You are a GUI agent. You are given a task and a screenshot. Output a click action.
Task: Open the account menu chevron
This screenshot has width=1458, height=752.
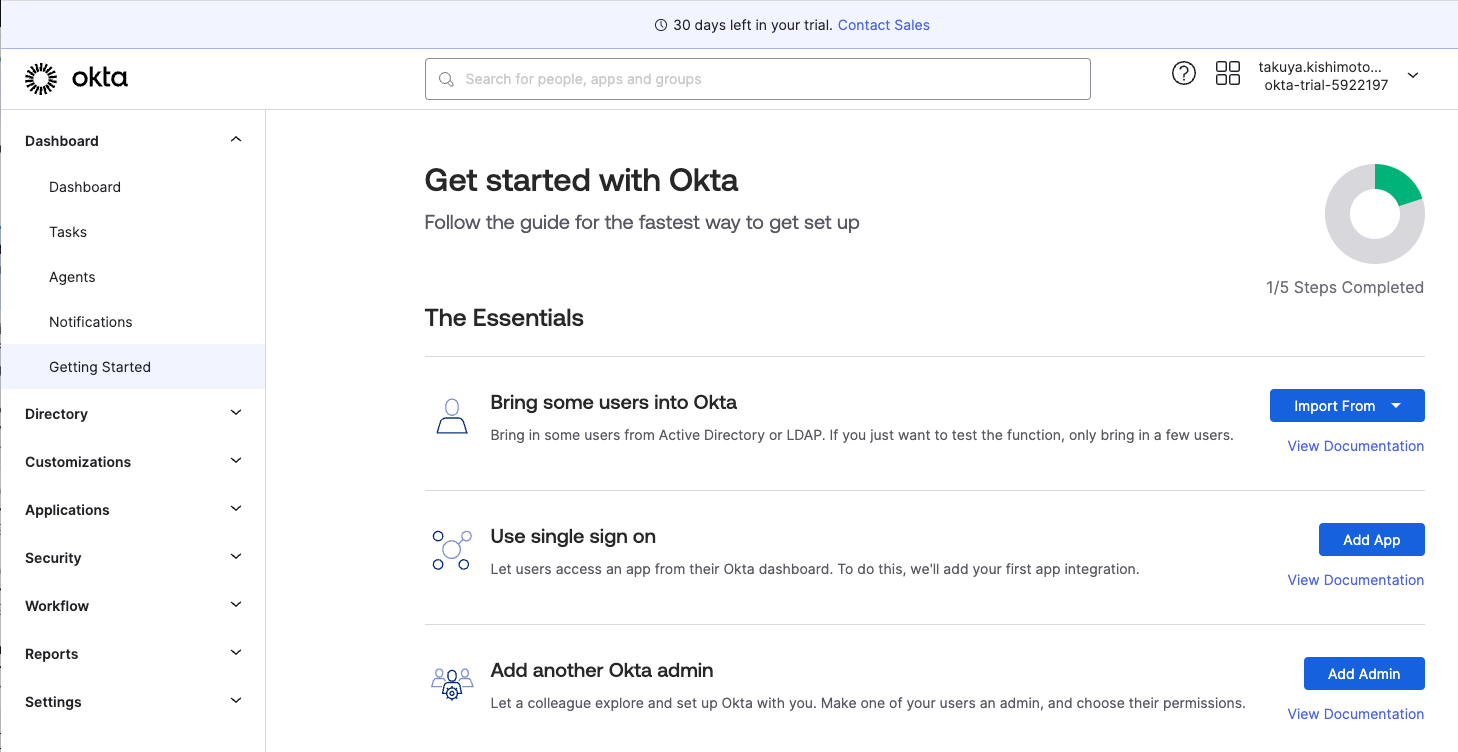1413,76
